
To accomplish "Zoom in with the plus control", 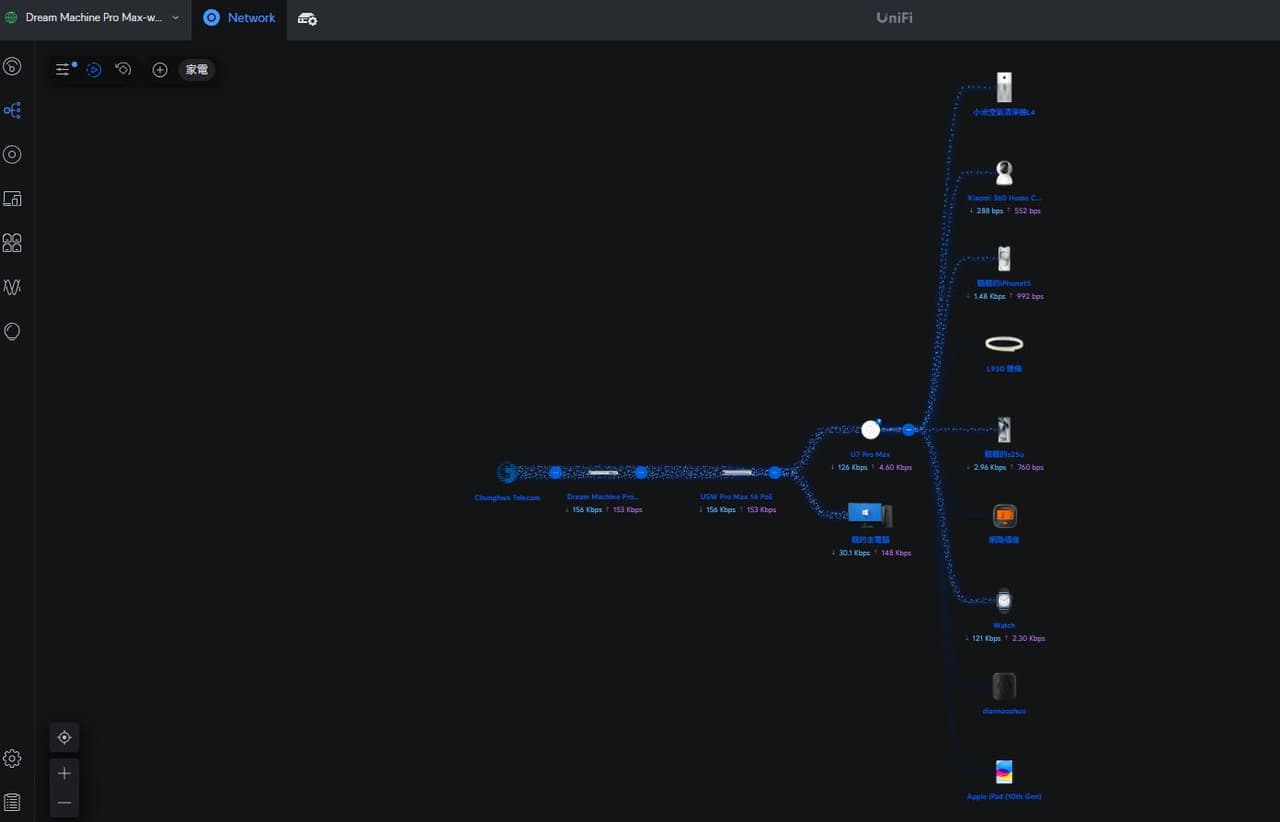I will tap(64, 773).
